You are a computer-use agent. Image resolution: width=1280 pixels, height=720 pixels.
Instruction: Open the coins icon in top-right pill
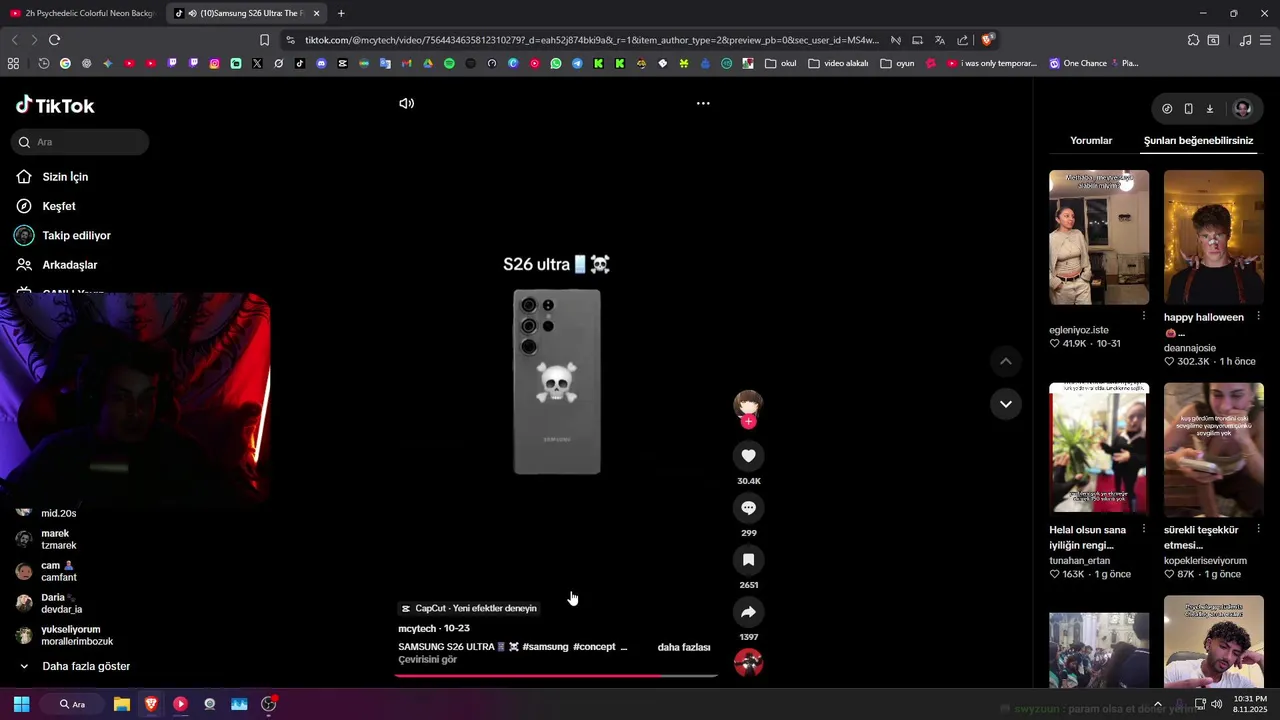click(1167, 109)
